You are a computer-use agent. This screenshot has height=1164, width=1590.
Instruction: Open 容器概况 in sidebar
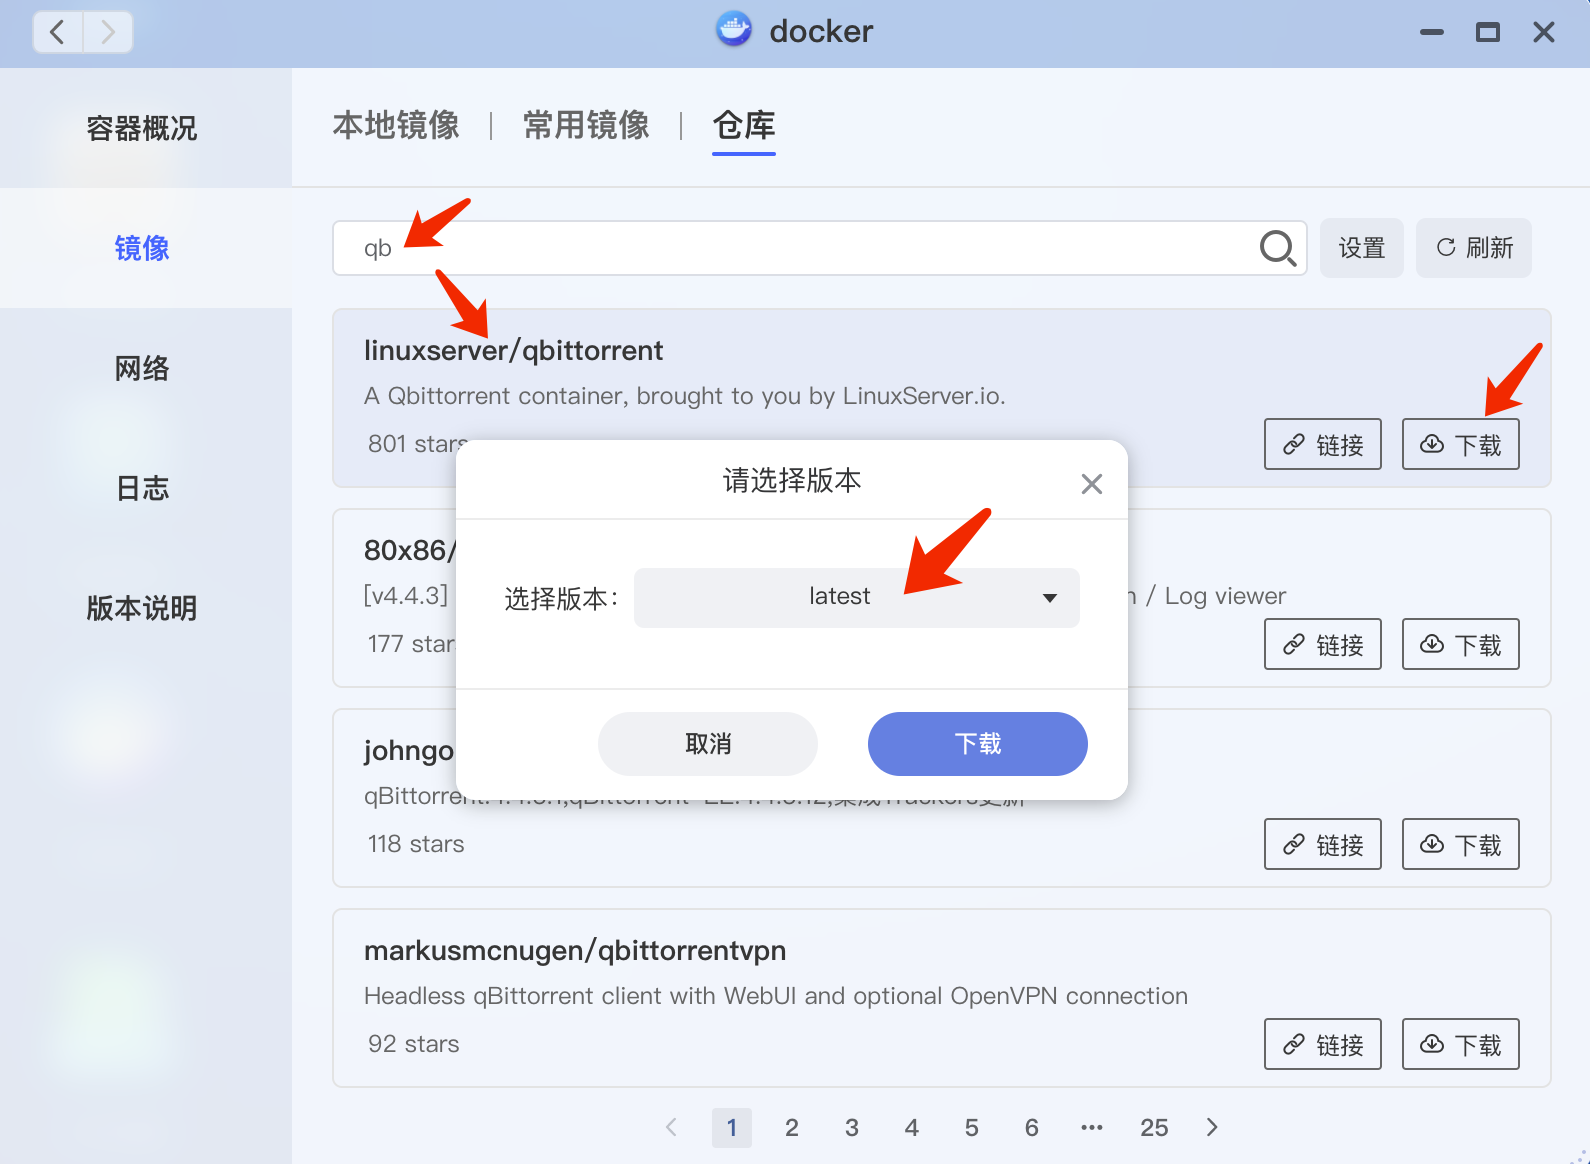click(x=142, y=128)
